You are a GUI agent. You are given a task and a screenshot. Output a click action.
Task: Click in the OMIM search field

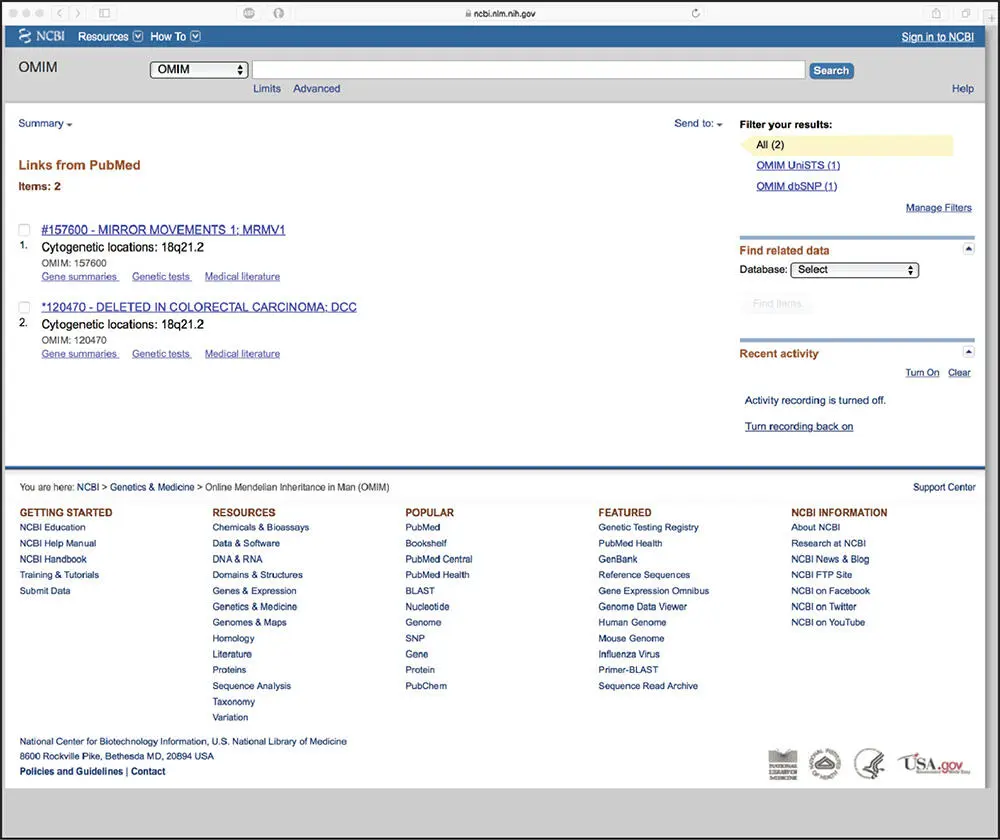tap(529, 70)
